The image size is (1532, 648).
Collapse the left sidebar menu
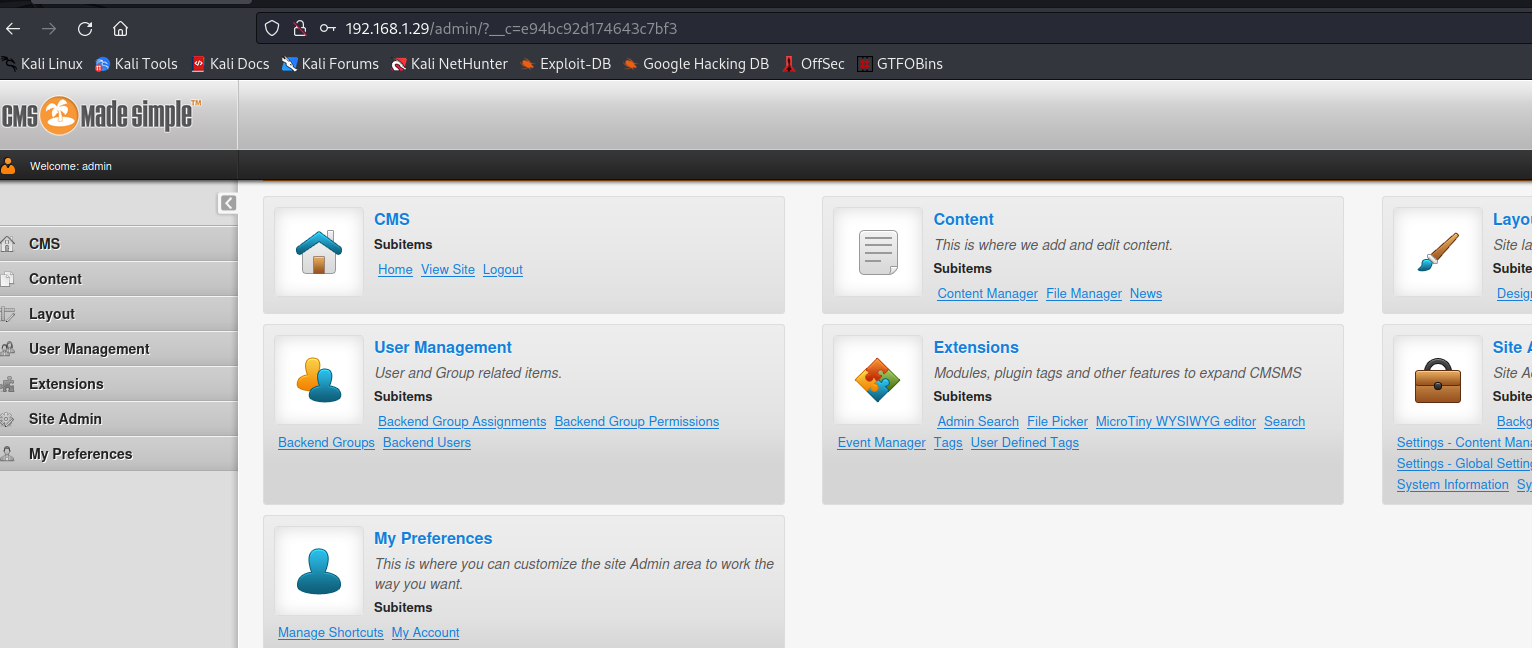(x=228, y=204)
